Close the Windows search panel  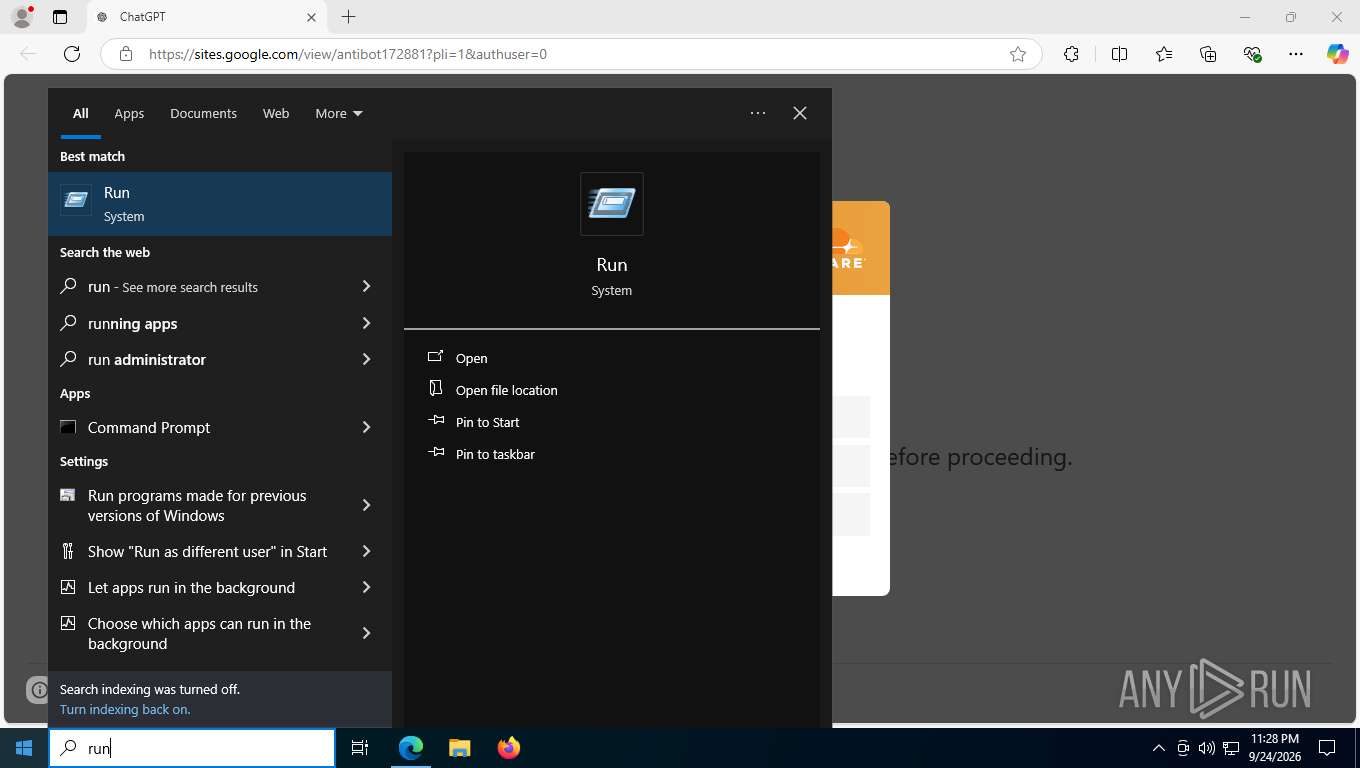coord(800,113)
